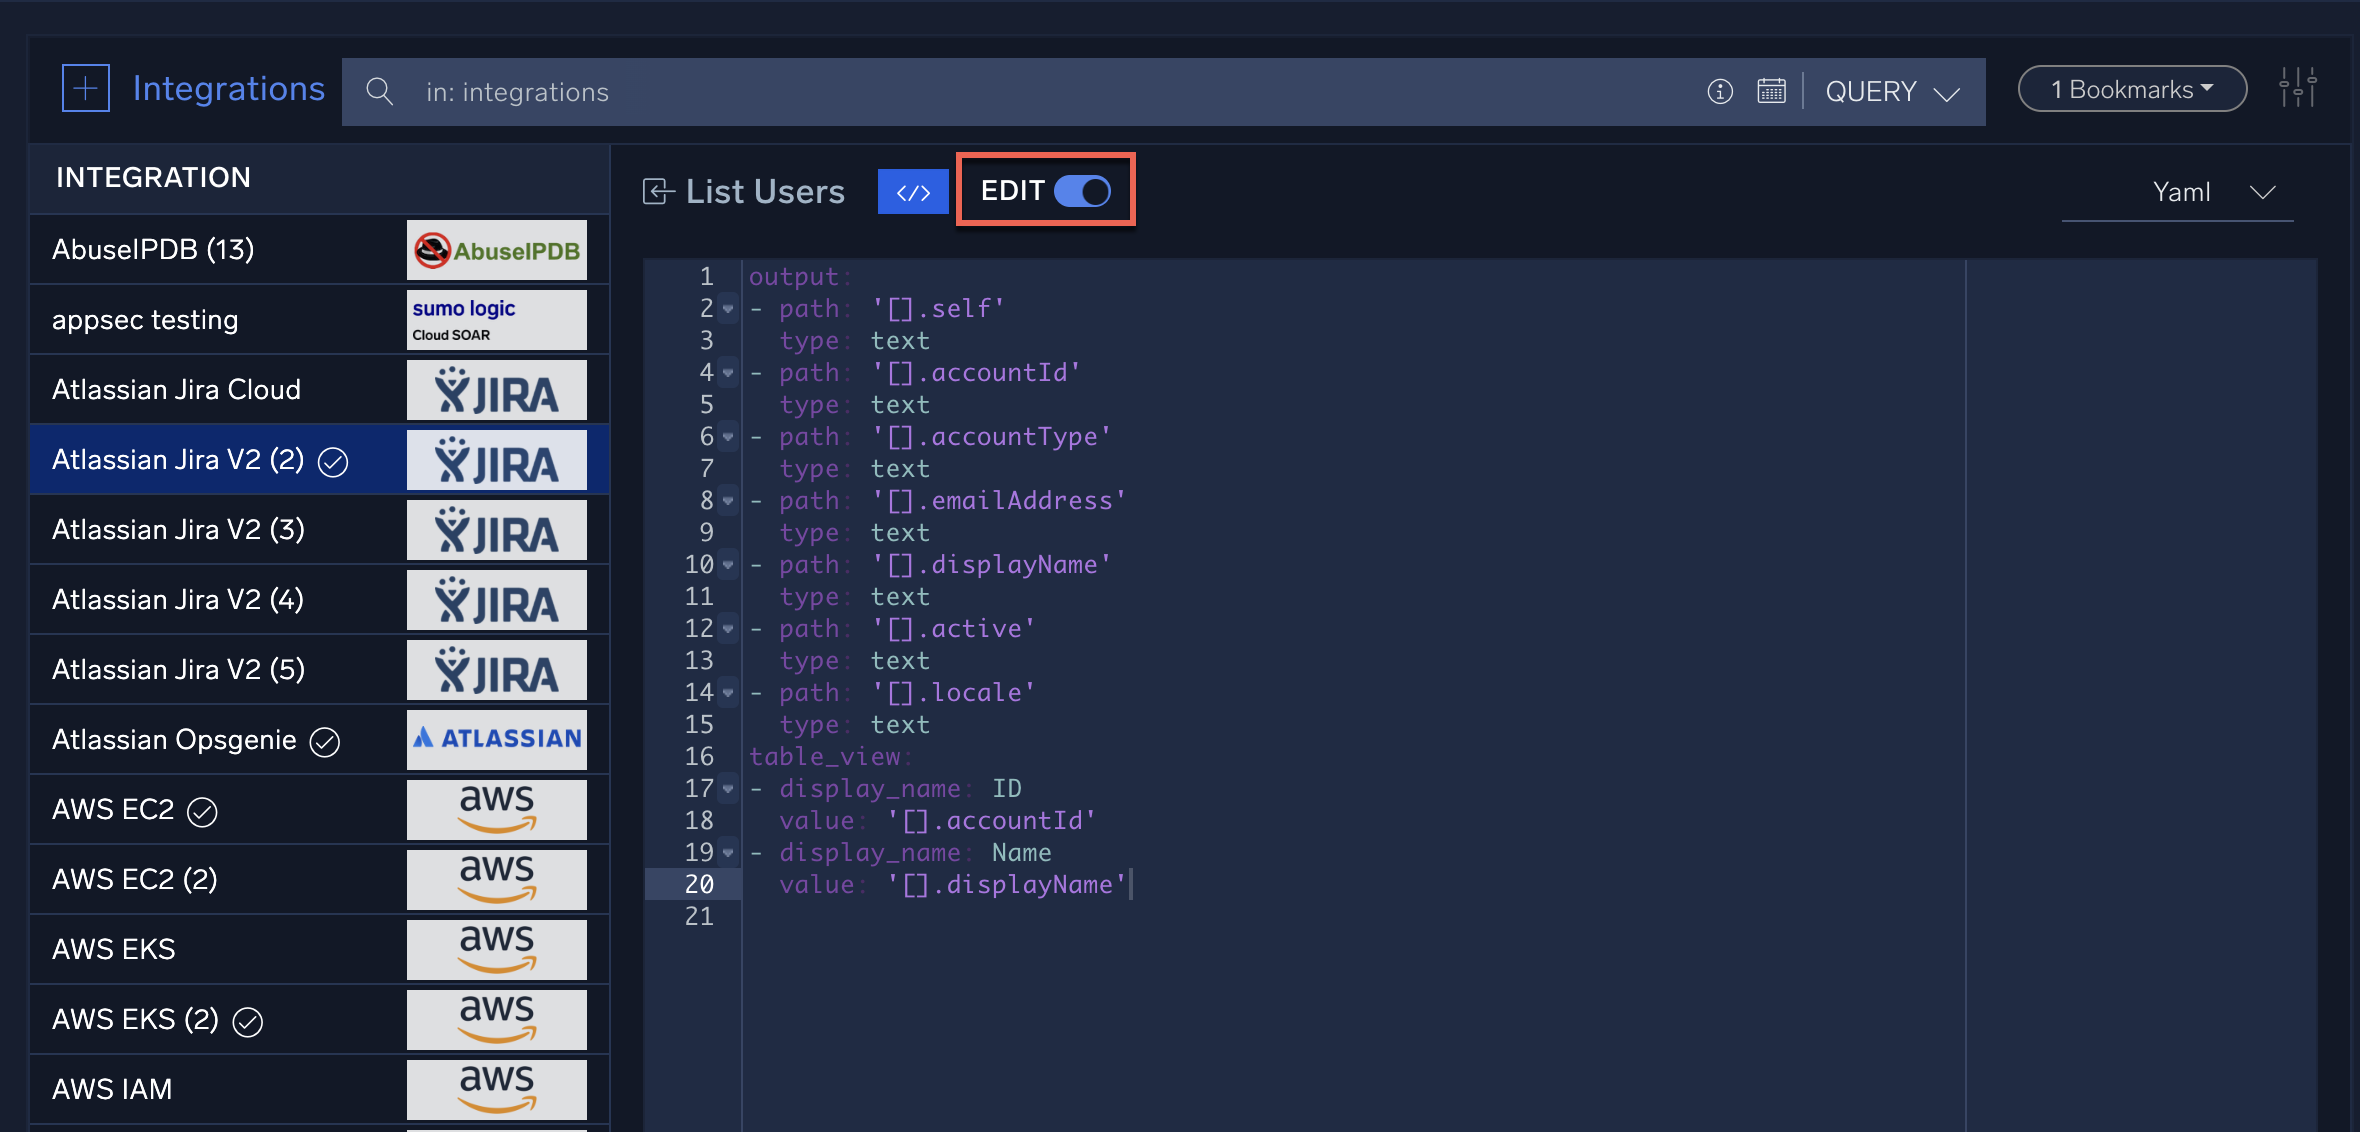The width and height of the screenshot is (2360, 1132).
Task: Collapse the fold arrow on line 2
Action: click(727, 309)
